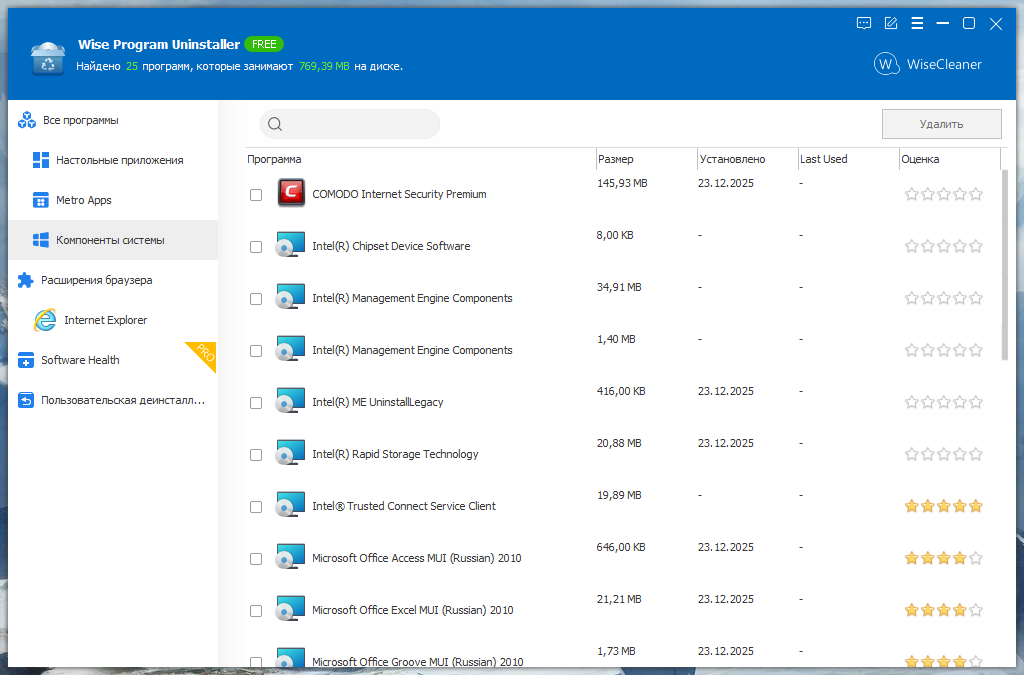Click the Intel(R) Rapid Storage Technology icon
This screenshot has width=1024, height=675.
(x=291, y=453)
